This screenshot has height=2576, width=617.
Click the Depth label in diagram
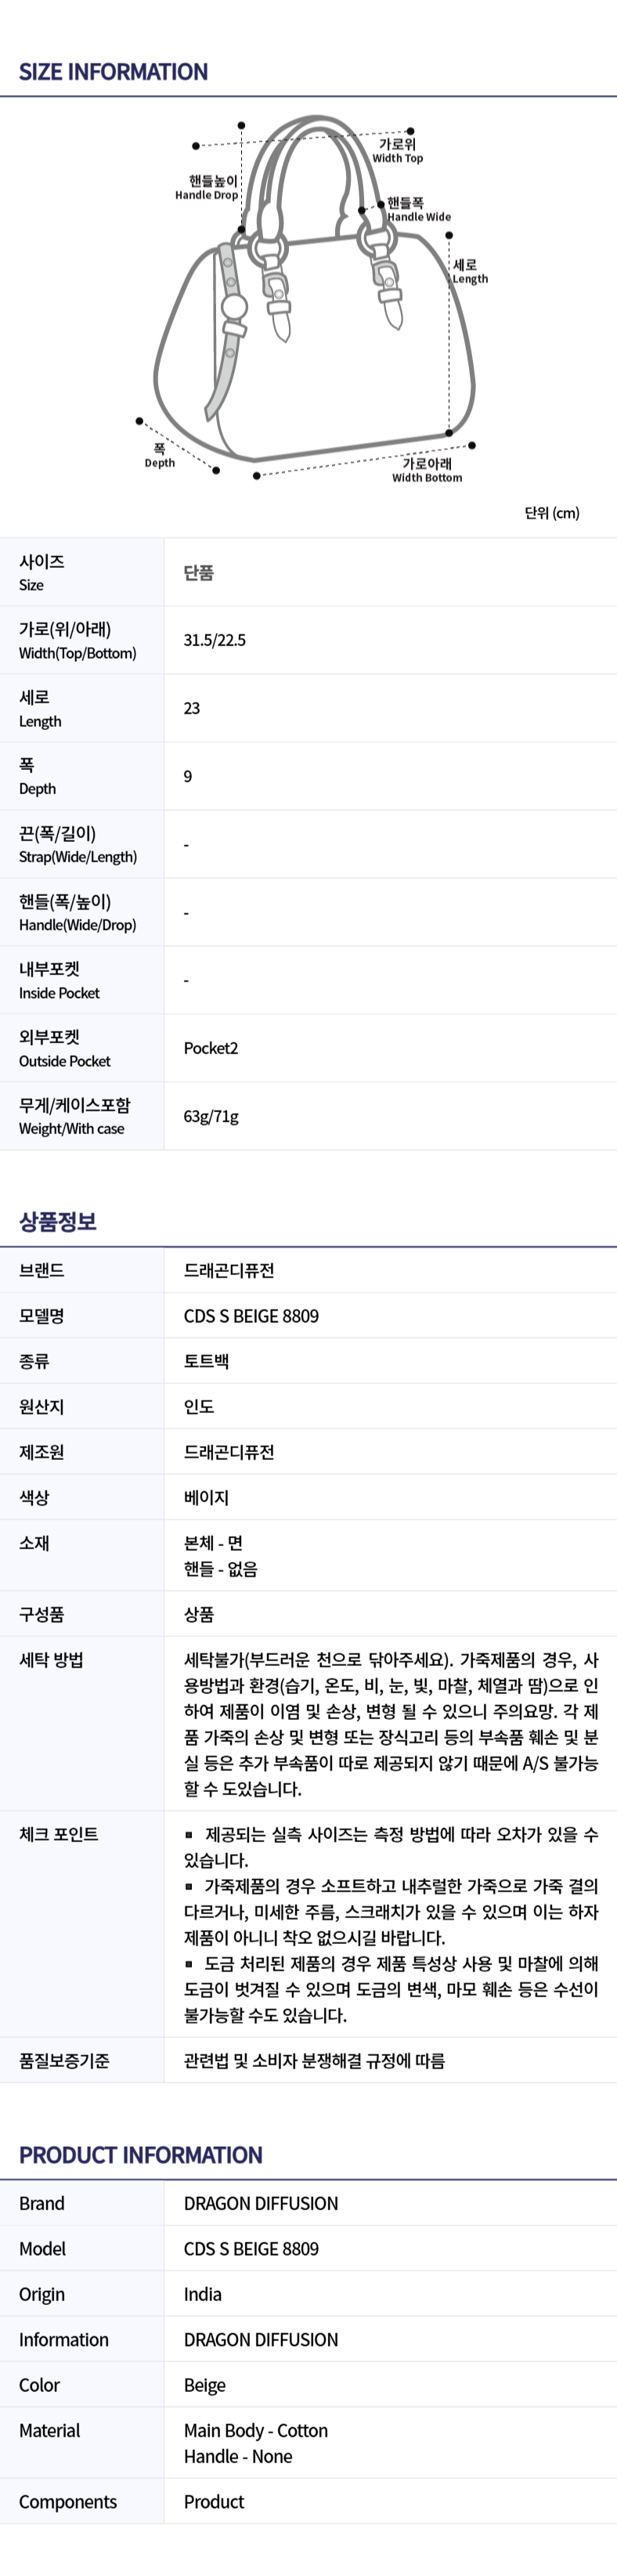tap(160, 455)
